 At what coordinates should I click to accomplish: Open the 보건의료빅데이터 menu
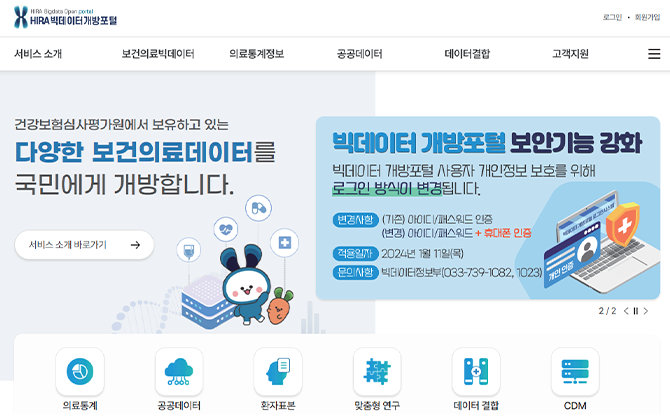click(x=158, y=54)
